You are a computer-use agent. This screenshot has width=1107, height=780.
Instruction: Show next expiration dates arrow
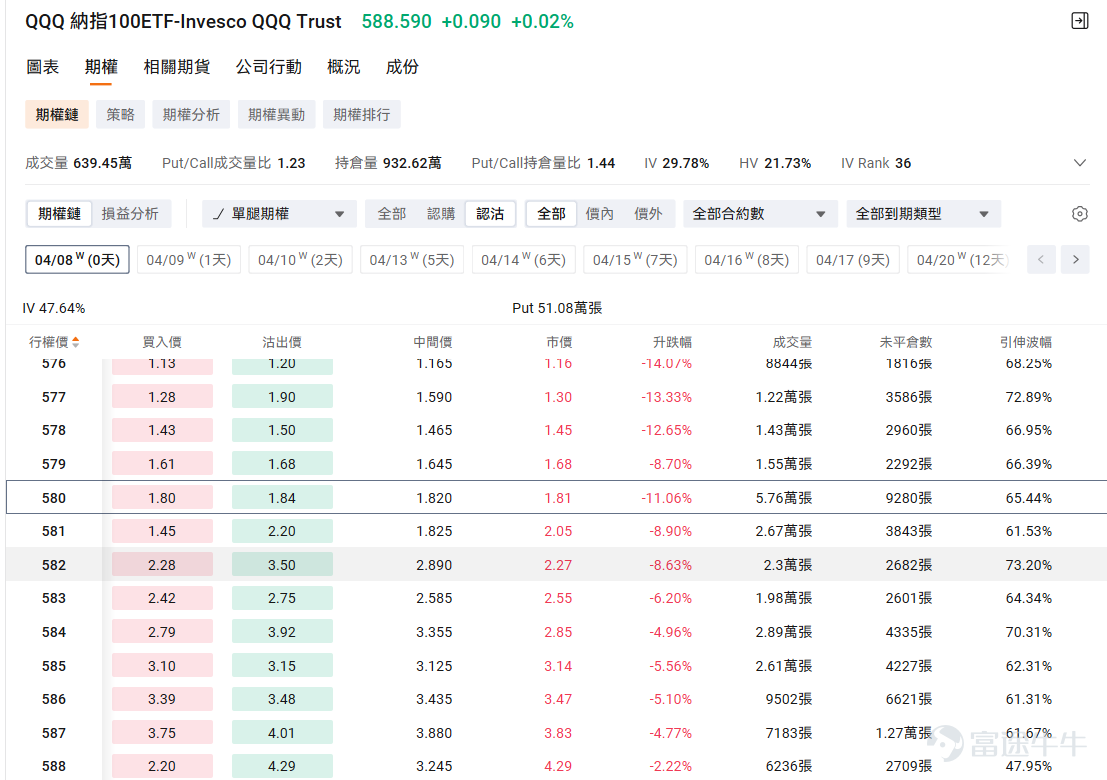1075,260
